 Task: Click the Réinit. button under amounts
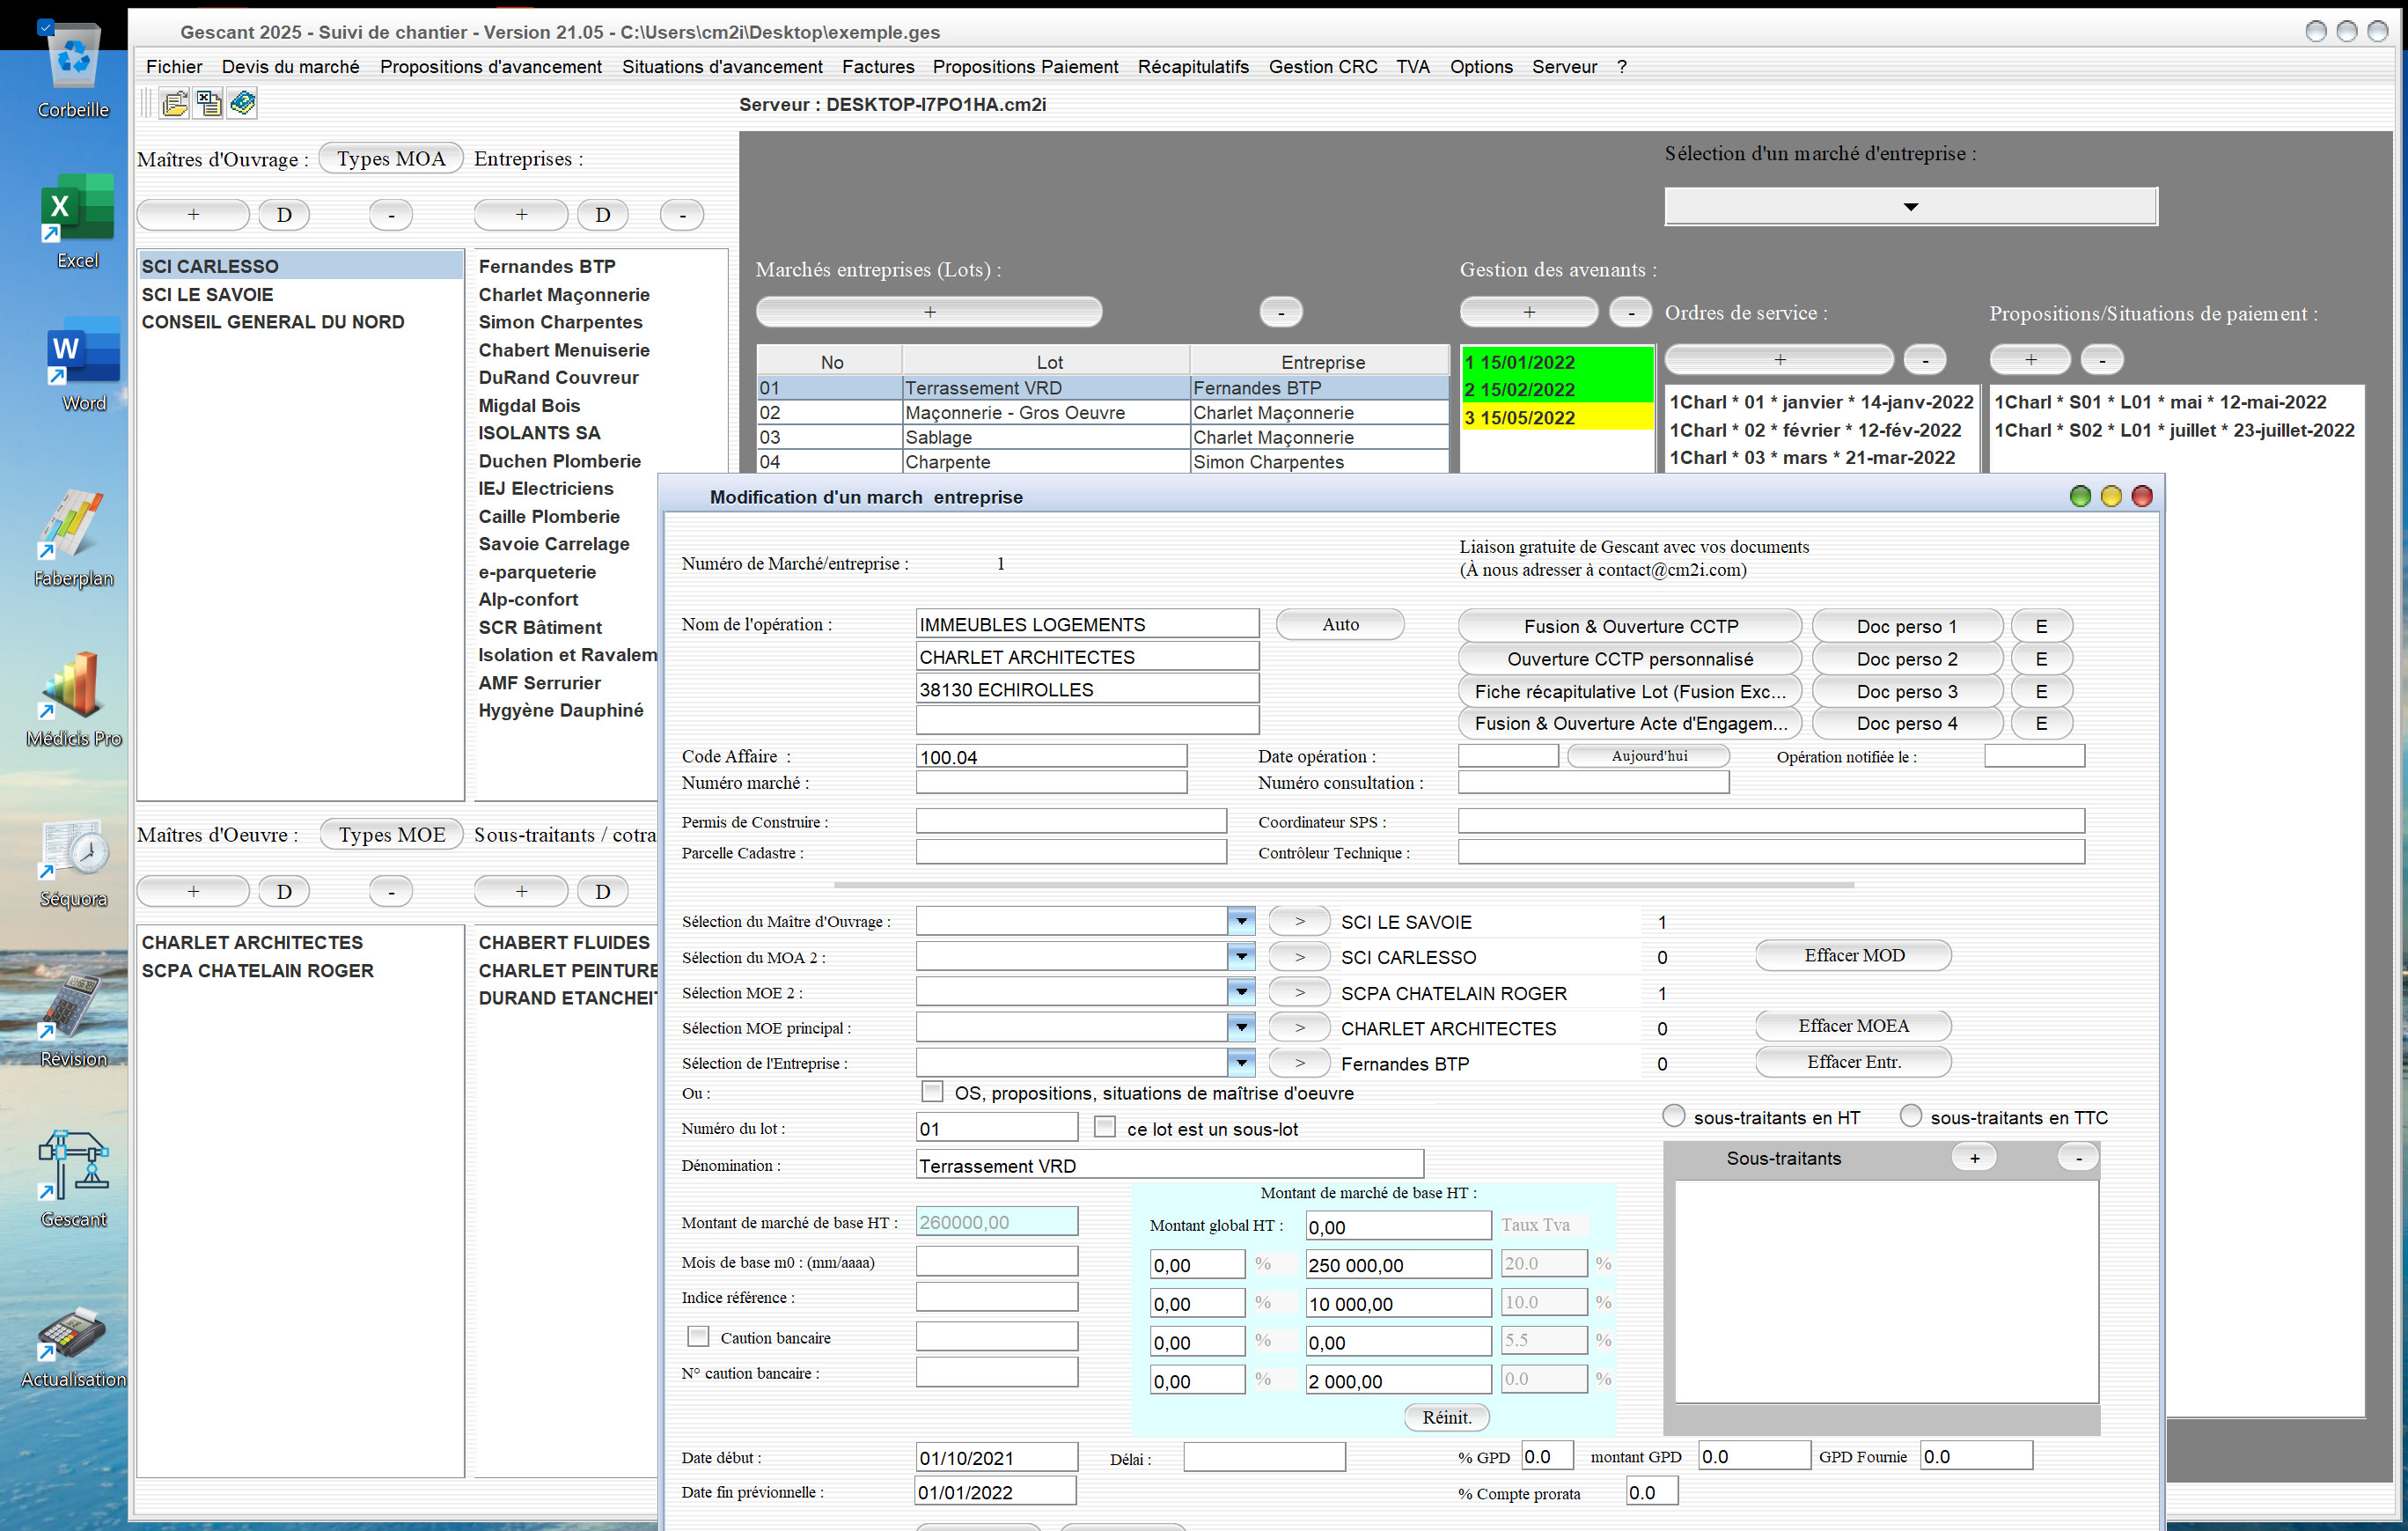(x=1447, y=1417)
